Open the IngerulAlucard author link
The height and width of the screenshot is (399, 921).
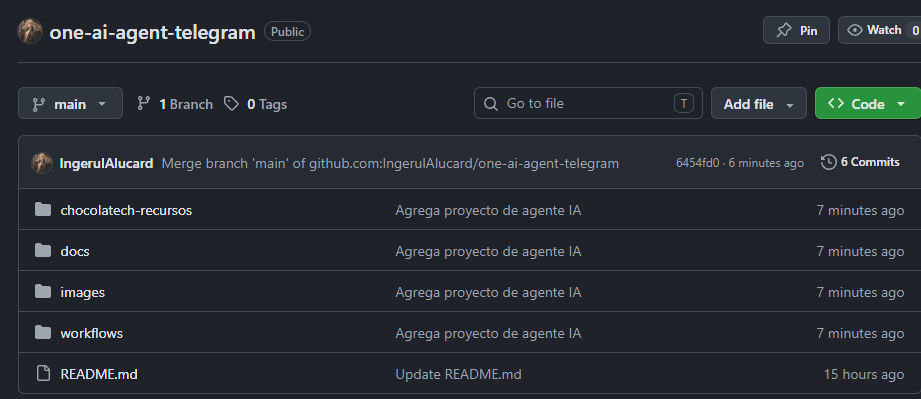[x=106, y=163]
